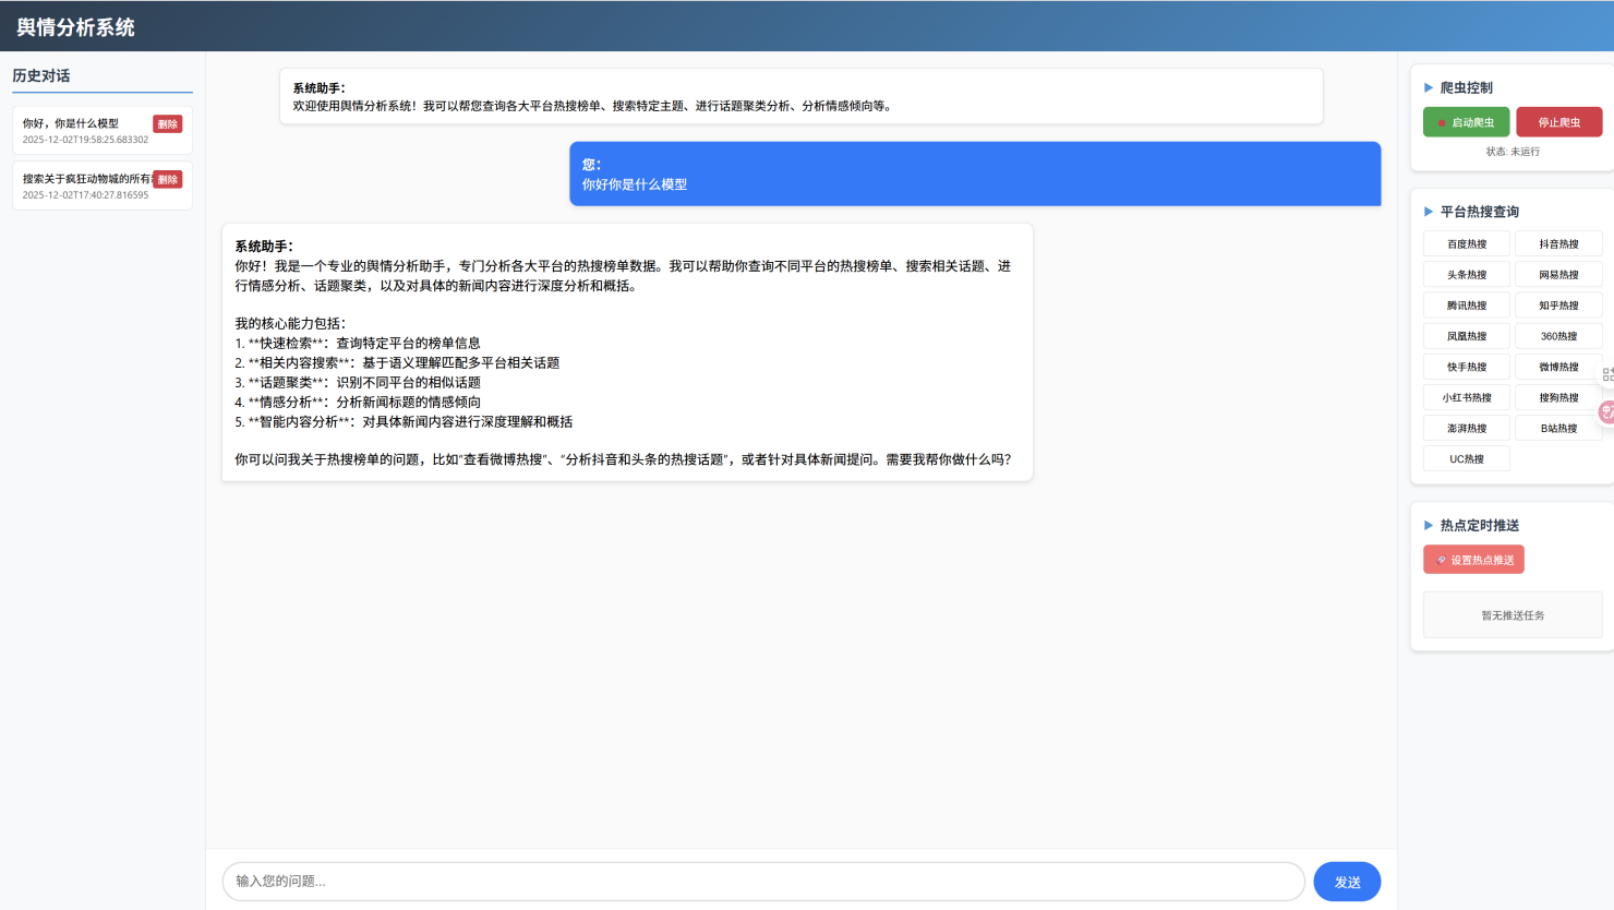
Task: Select 抖音热搜 platform
Action: click(1558, 244)
